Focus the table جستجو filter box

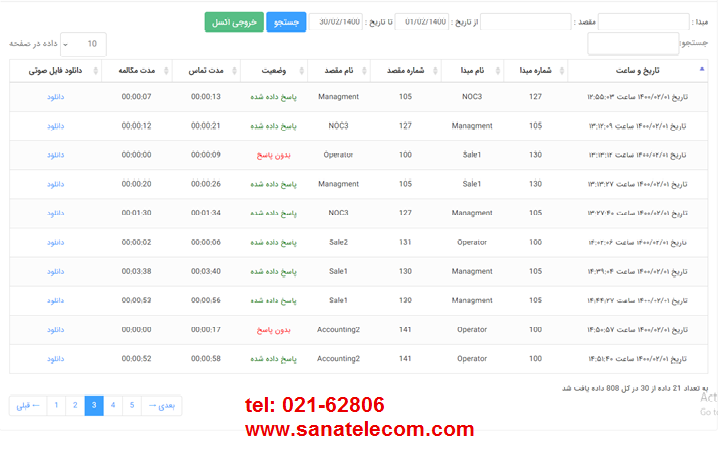pos(633,44)
